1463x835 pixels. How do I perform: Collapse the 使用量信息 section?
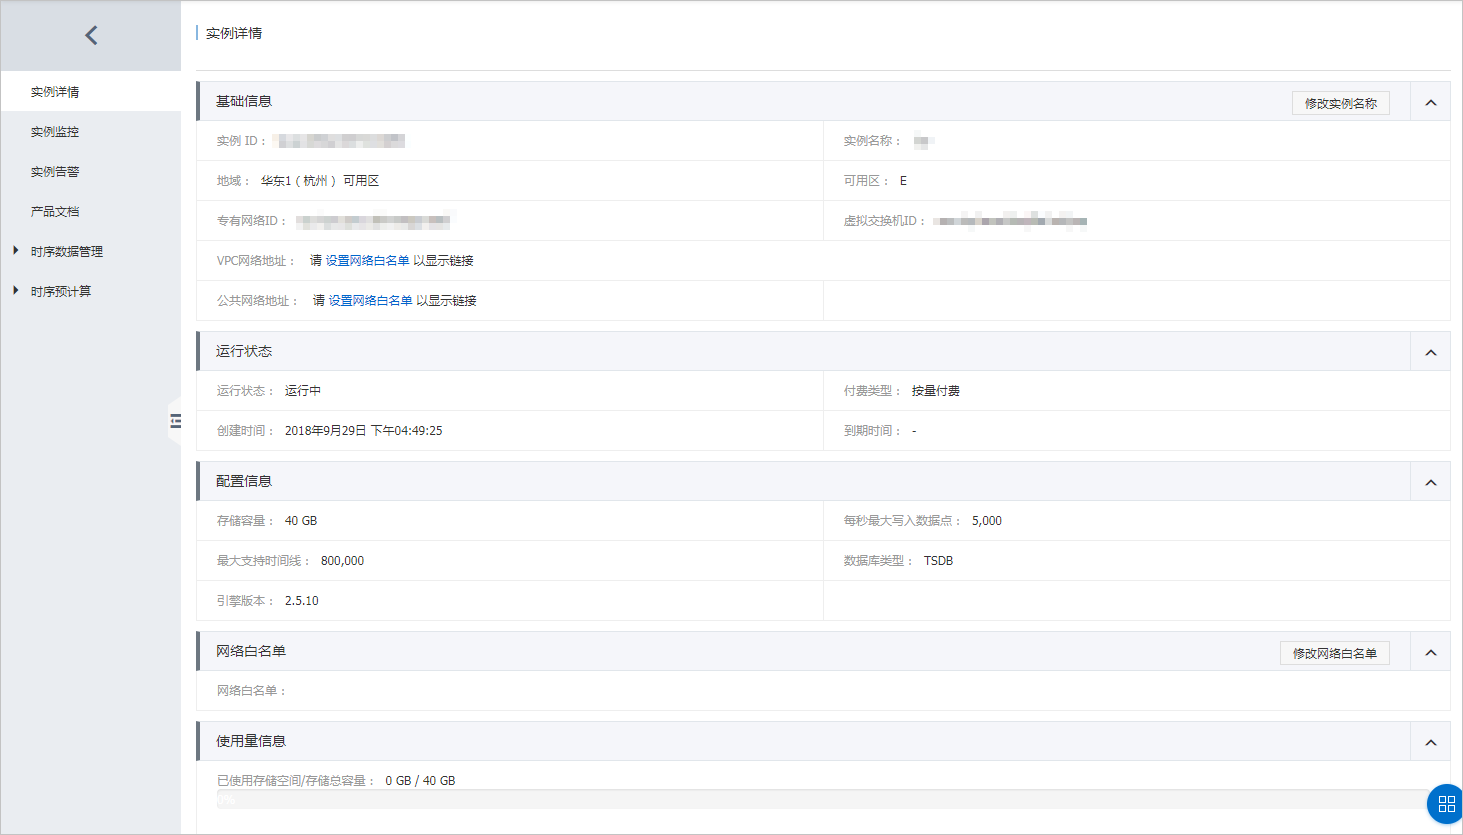tap(1430, 742)
